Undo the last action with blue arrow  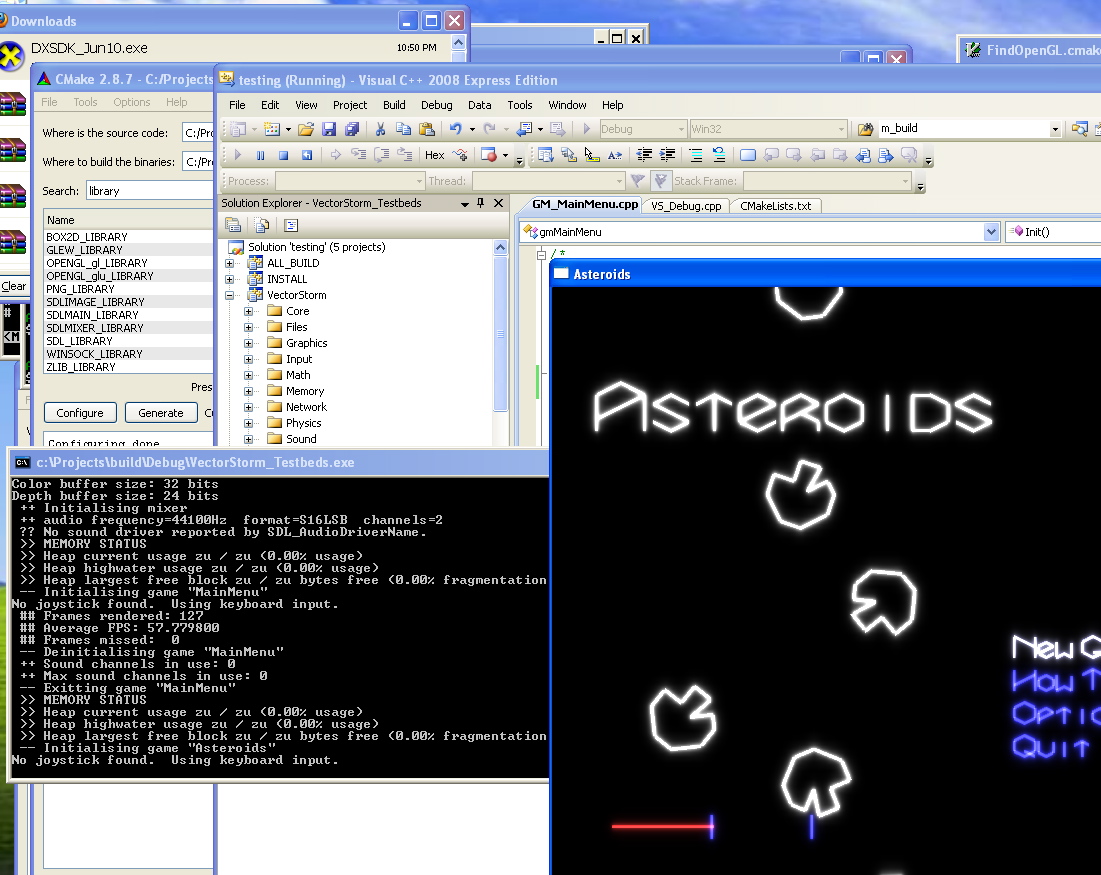click(x=456, y=129)
